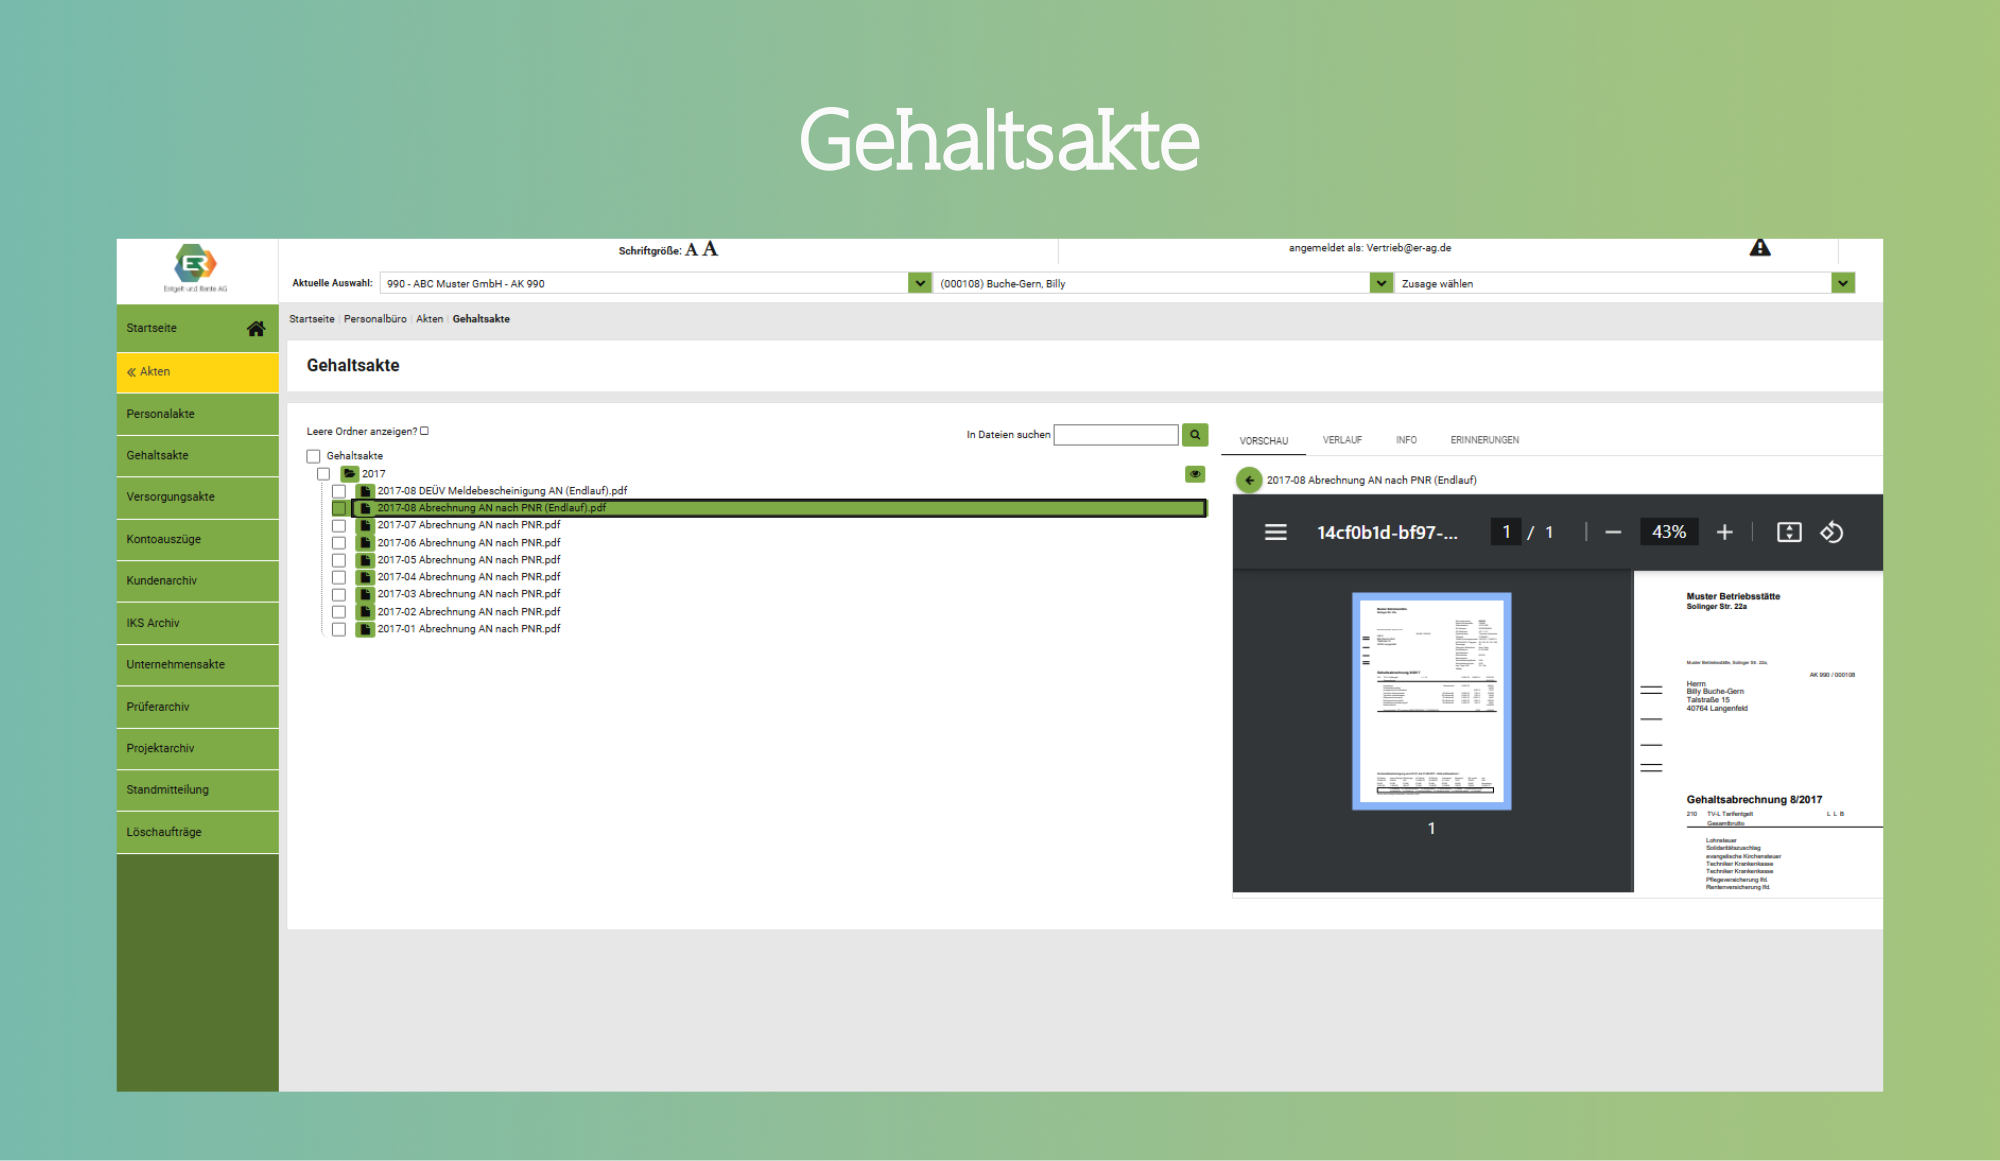
Task: Click the In Dateien suchen input field
Action: [x=1115, y=435]
